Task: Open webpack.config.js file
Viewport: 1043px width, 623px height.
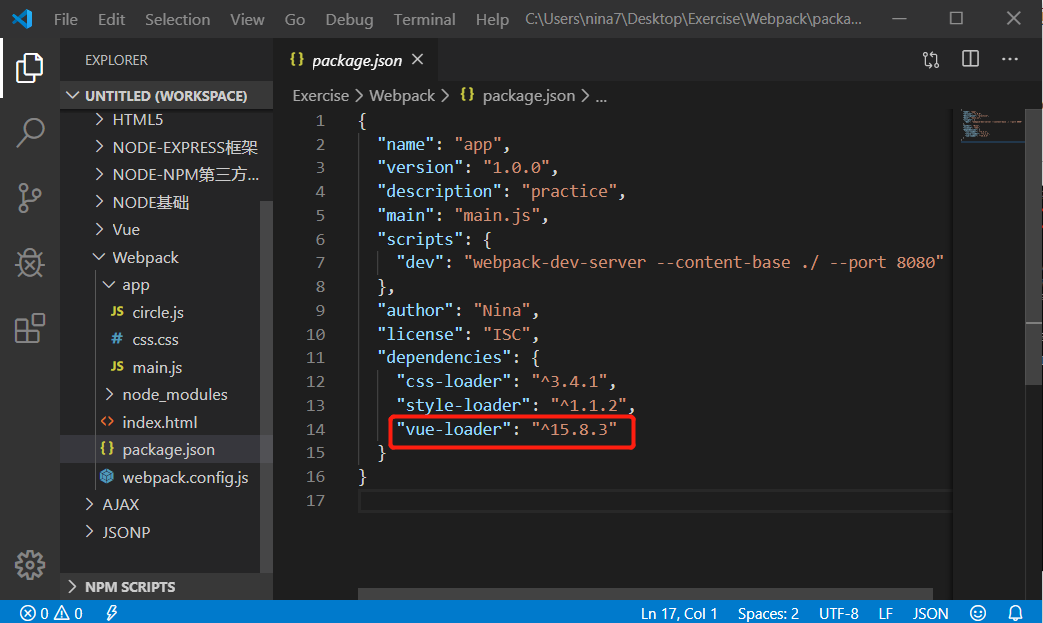Action: (x=160, y=477)
